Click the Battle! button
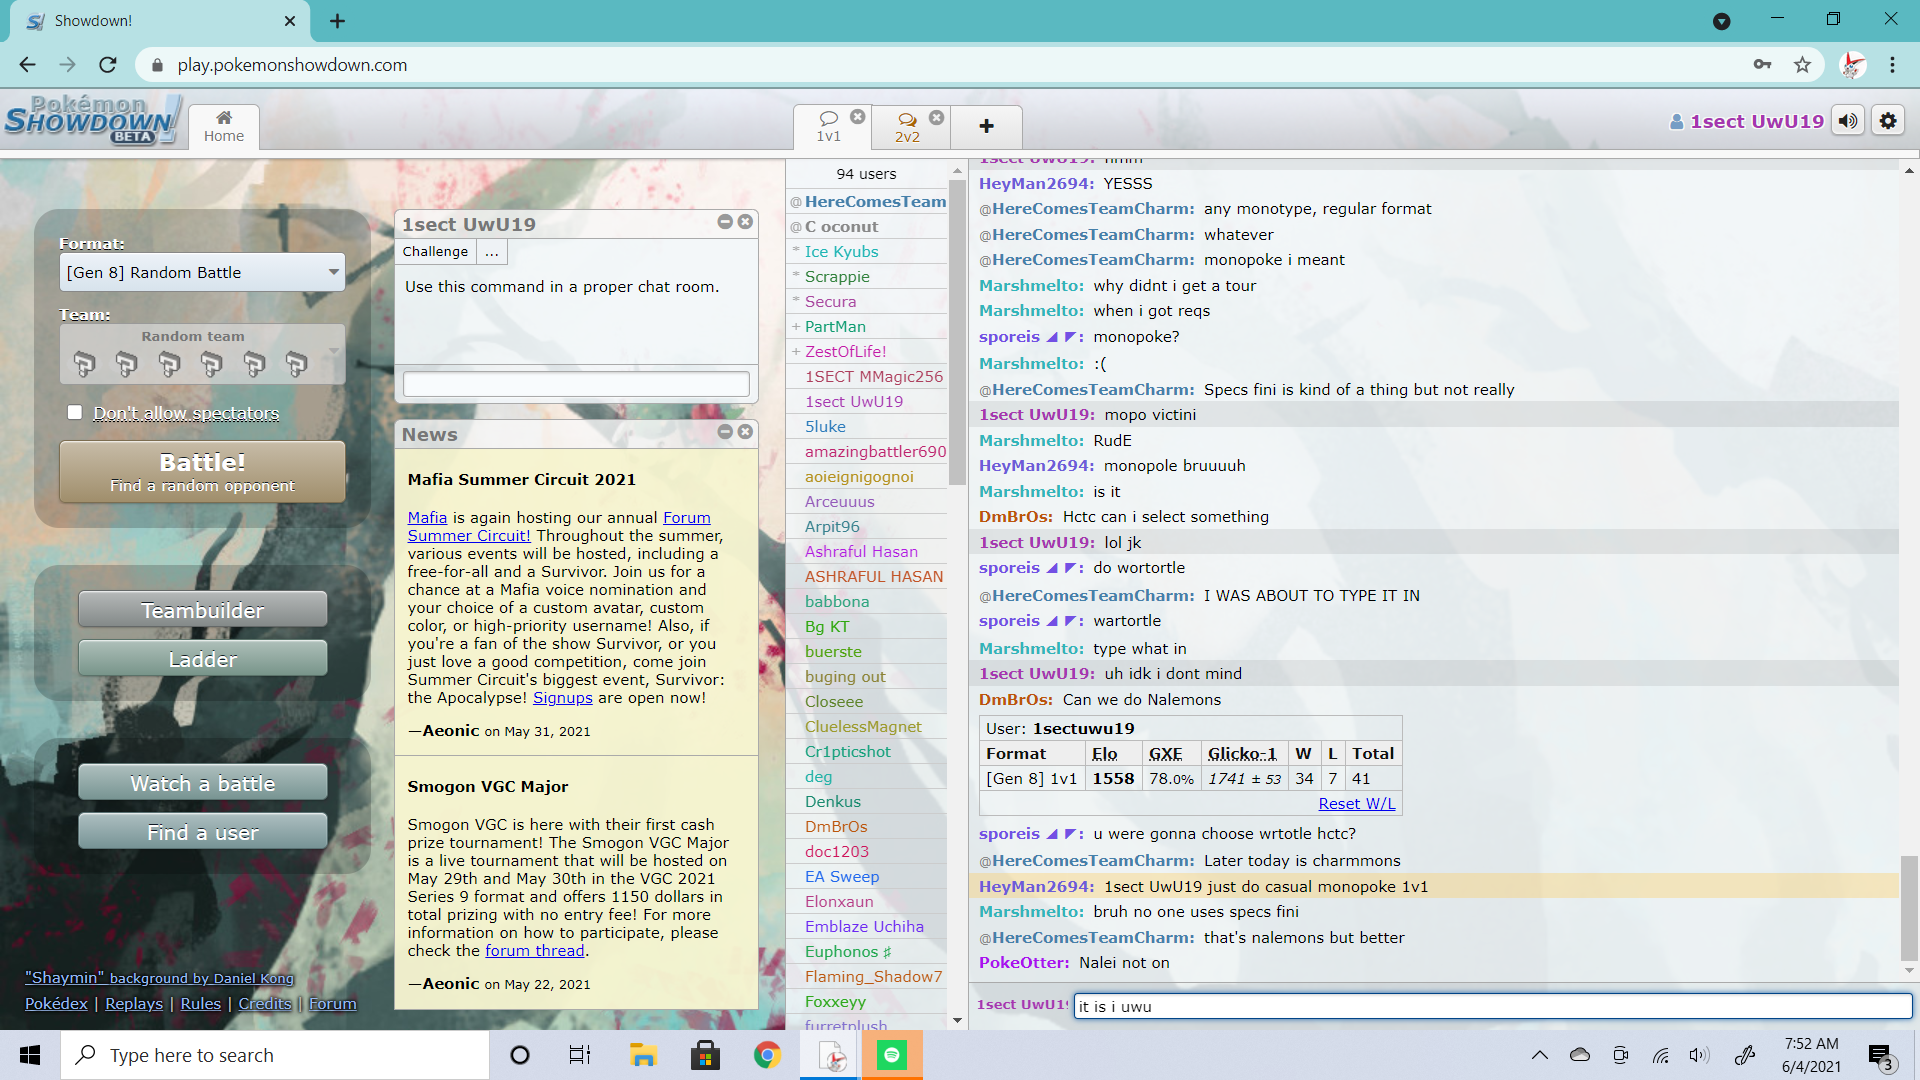 [x=202, y=470]
